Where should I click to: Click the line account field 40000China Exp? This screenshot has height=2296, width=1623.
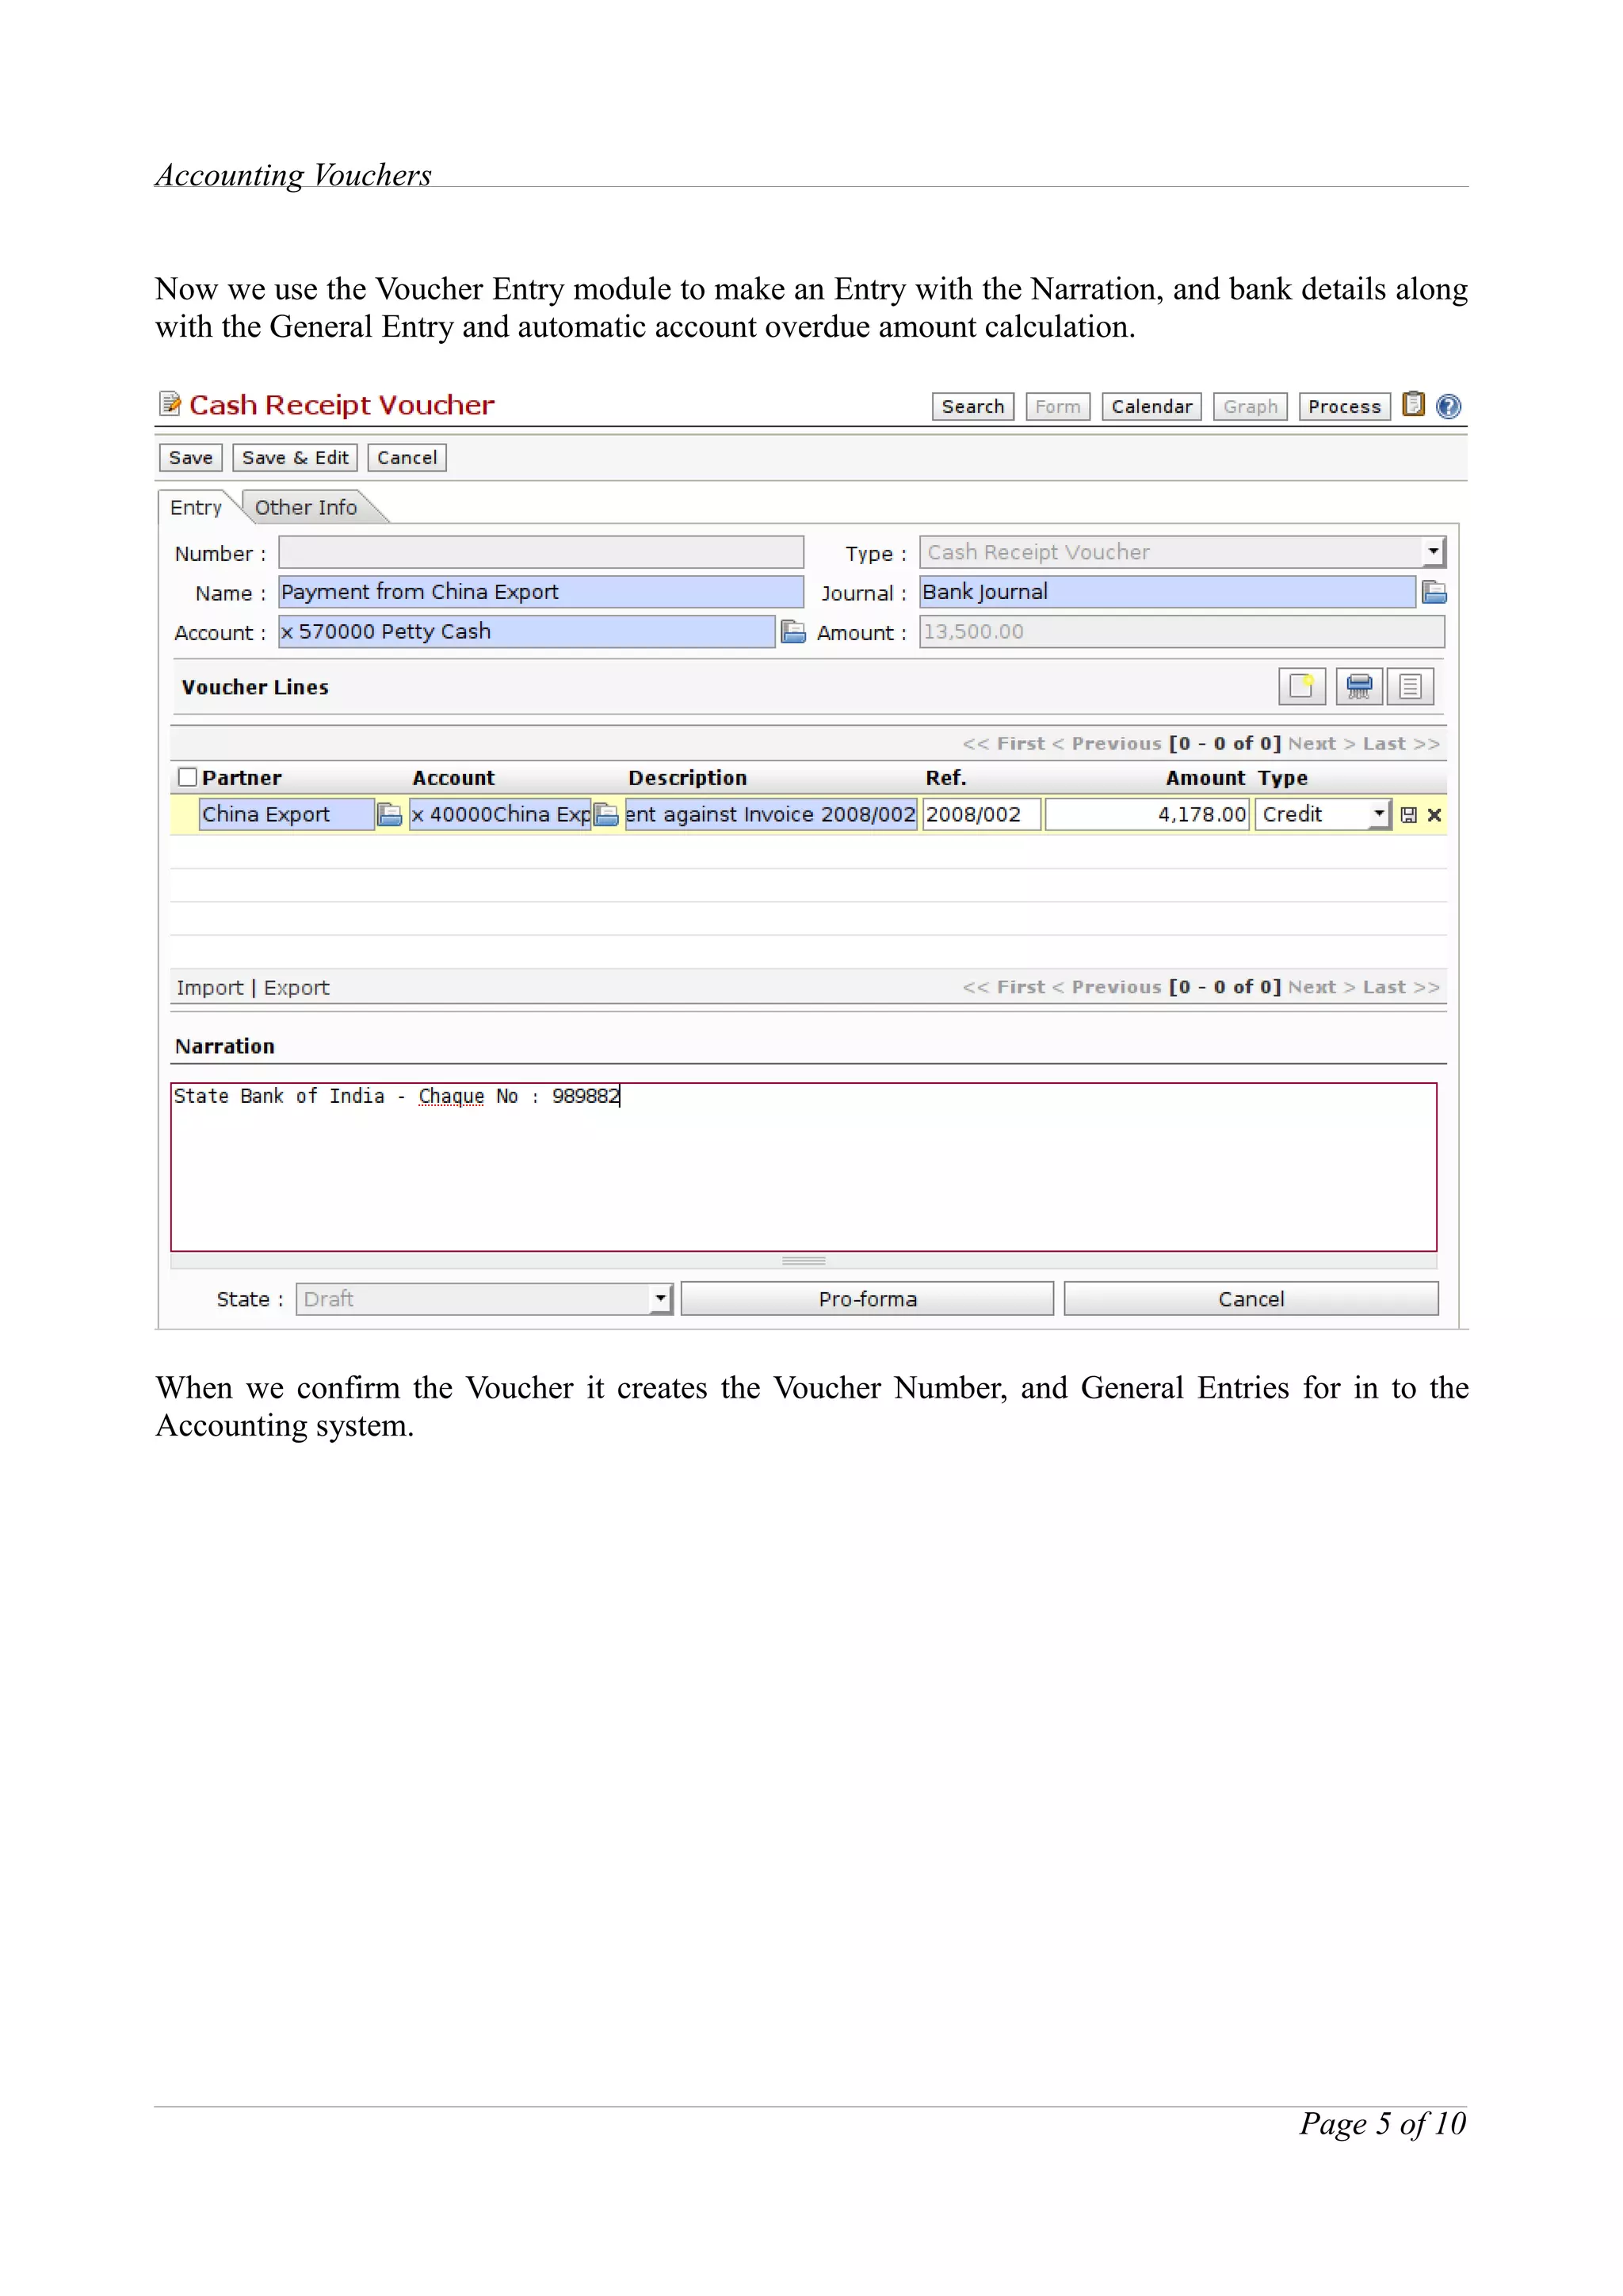click(x=500, y=814)
